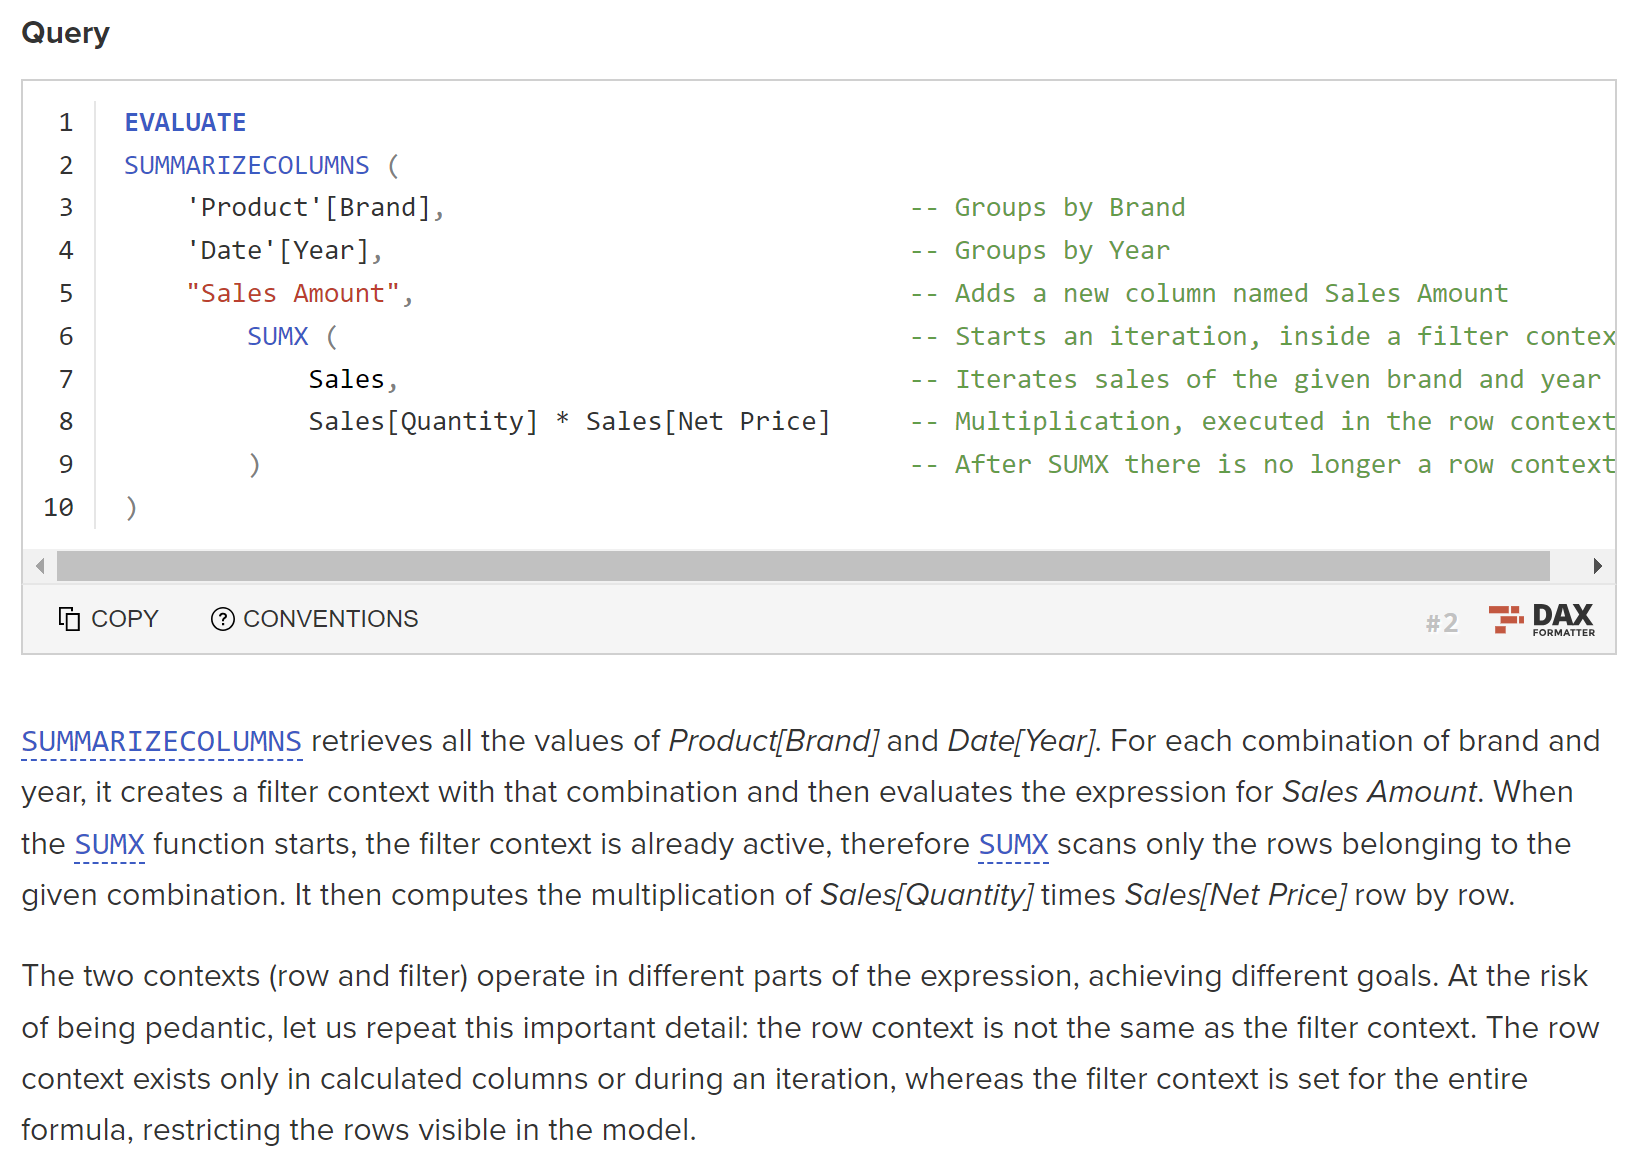1636x1168 pixels.
Task: Click the SUMX keyword on line 6
Action: click(278, 336)
